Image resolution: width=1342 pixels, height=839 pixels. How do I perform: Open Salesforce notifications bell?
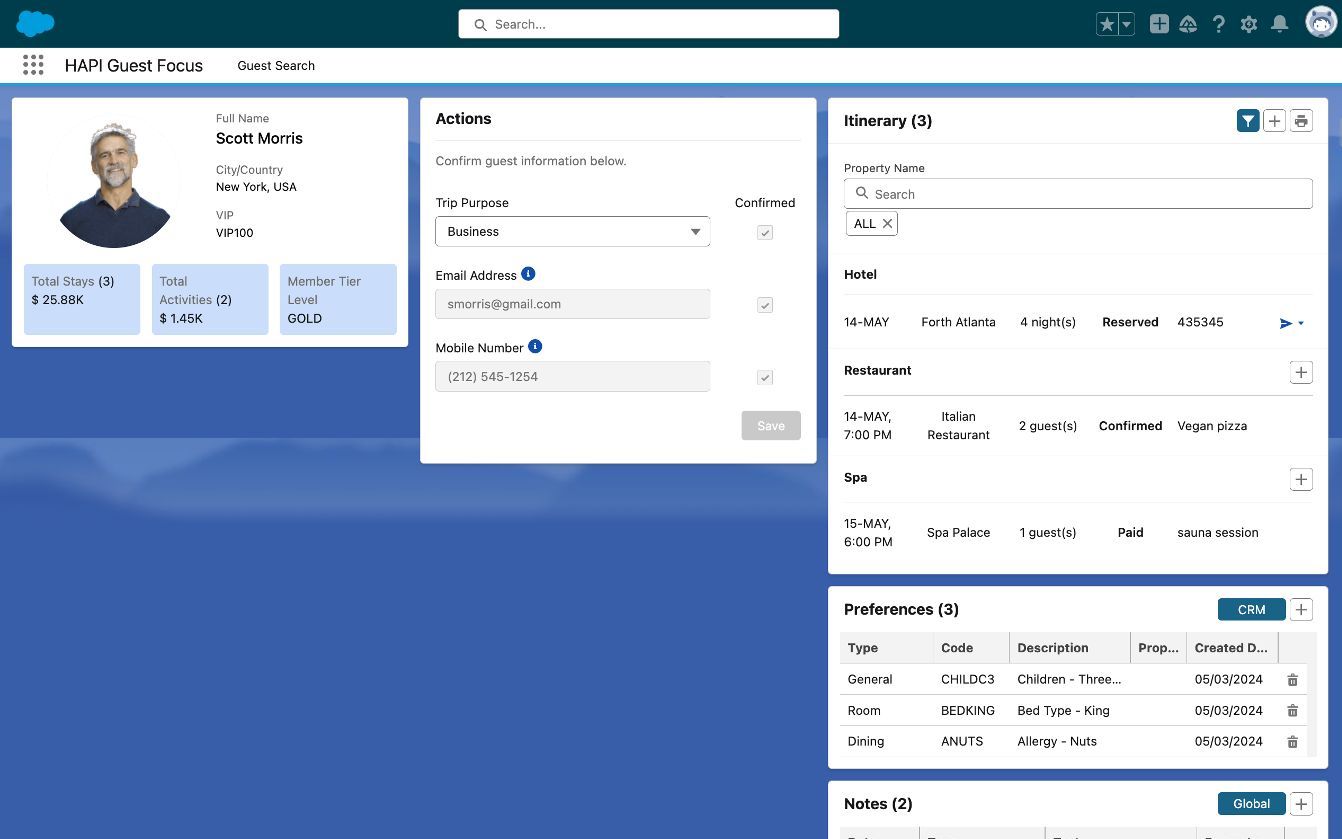pos(1279,24)
